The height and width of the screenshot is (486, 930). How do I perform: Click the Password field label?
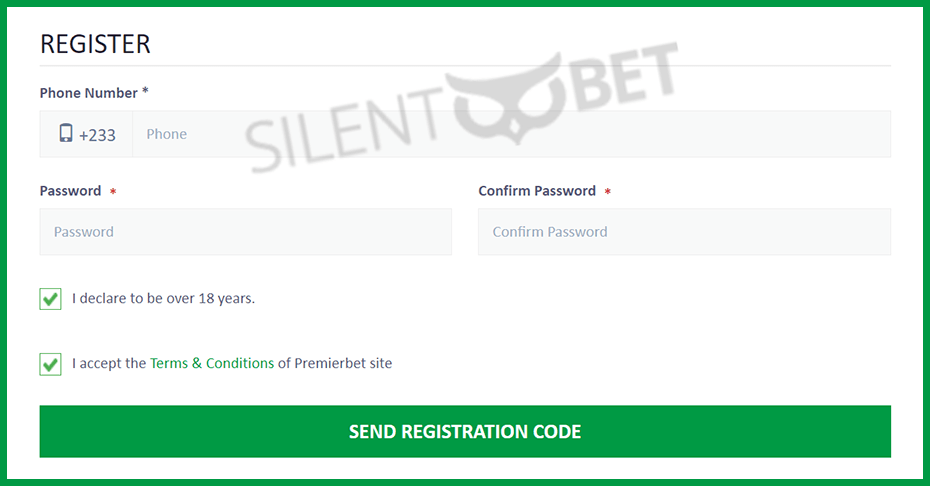[x=71, y=191]
